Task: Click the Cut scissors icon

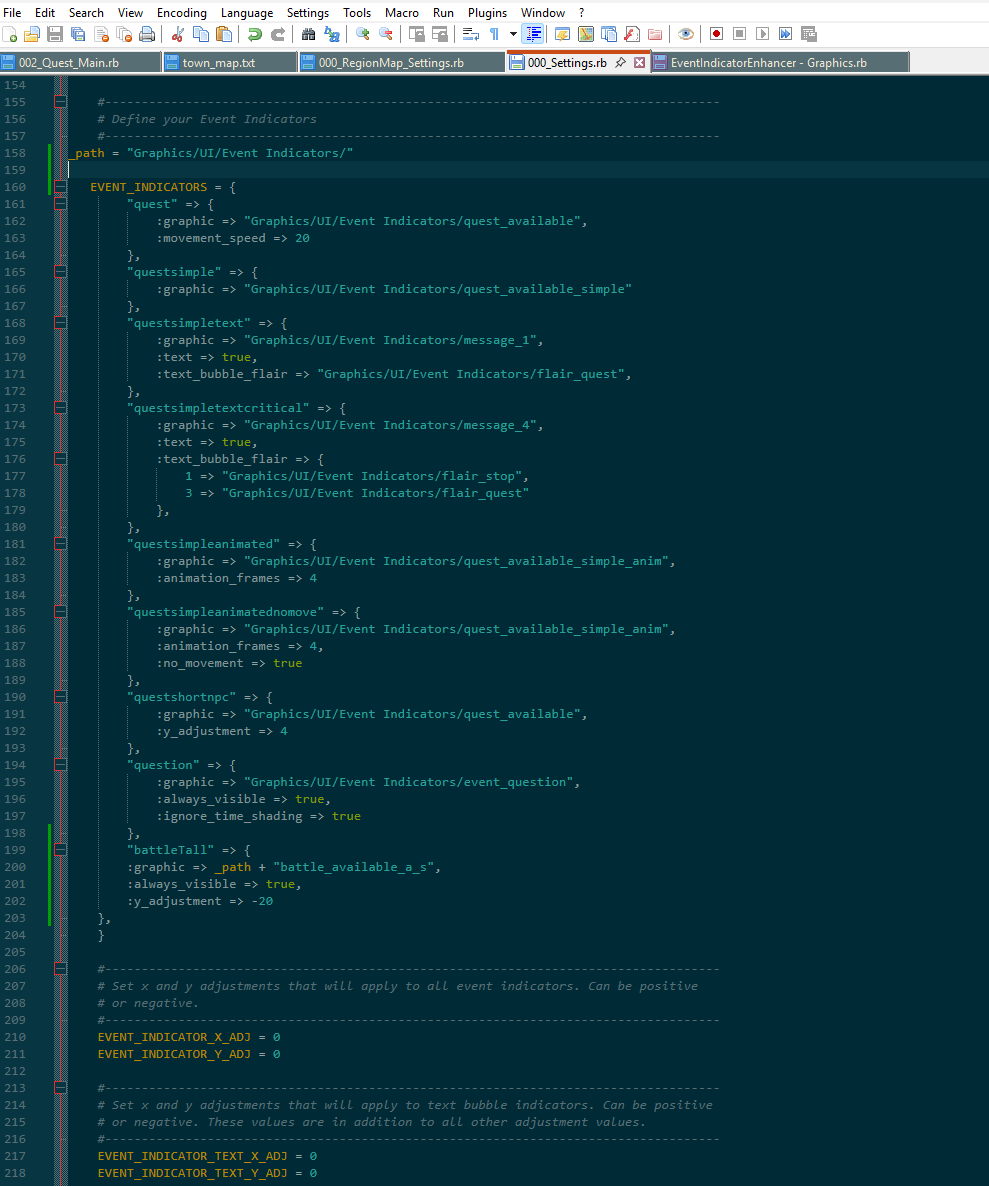Action: click(178, 34)
